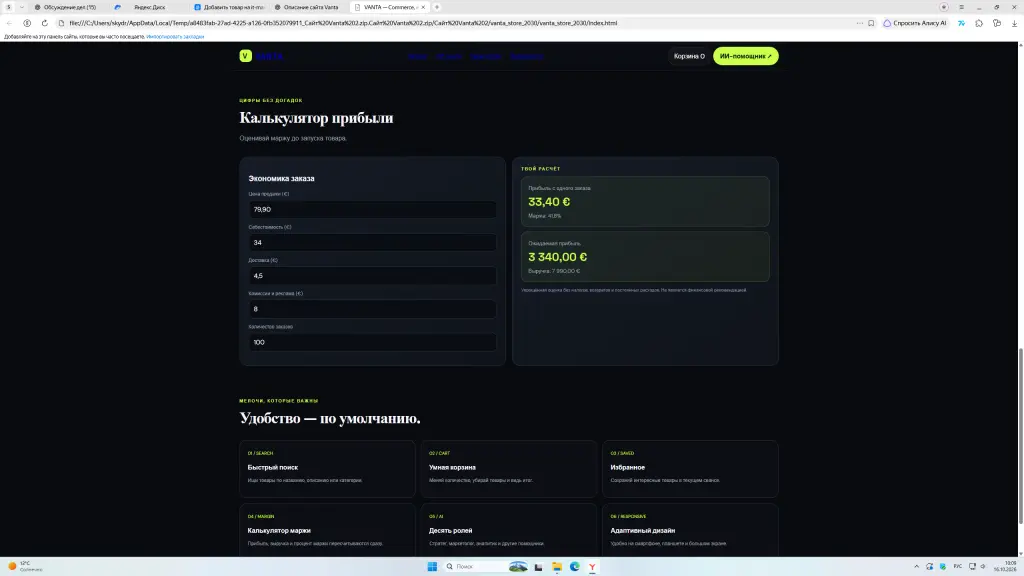
Task: Open the Windows Start menu
Action: tap(432, 566)
